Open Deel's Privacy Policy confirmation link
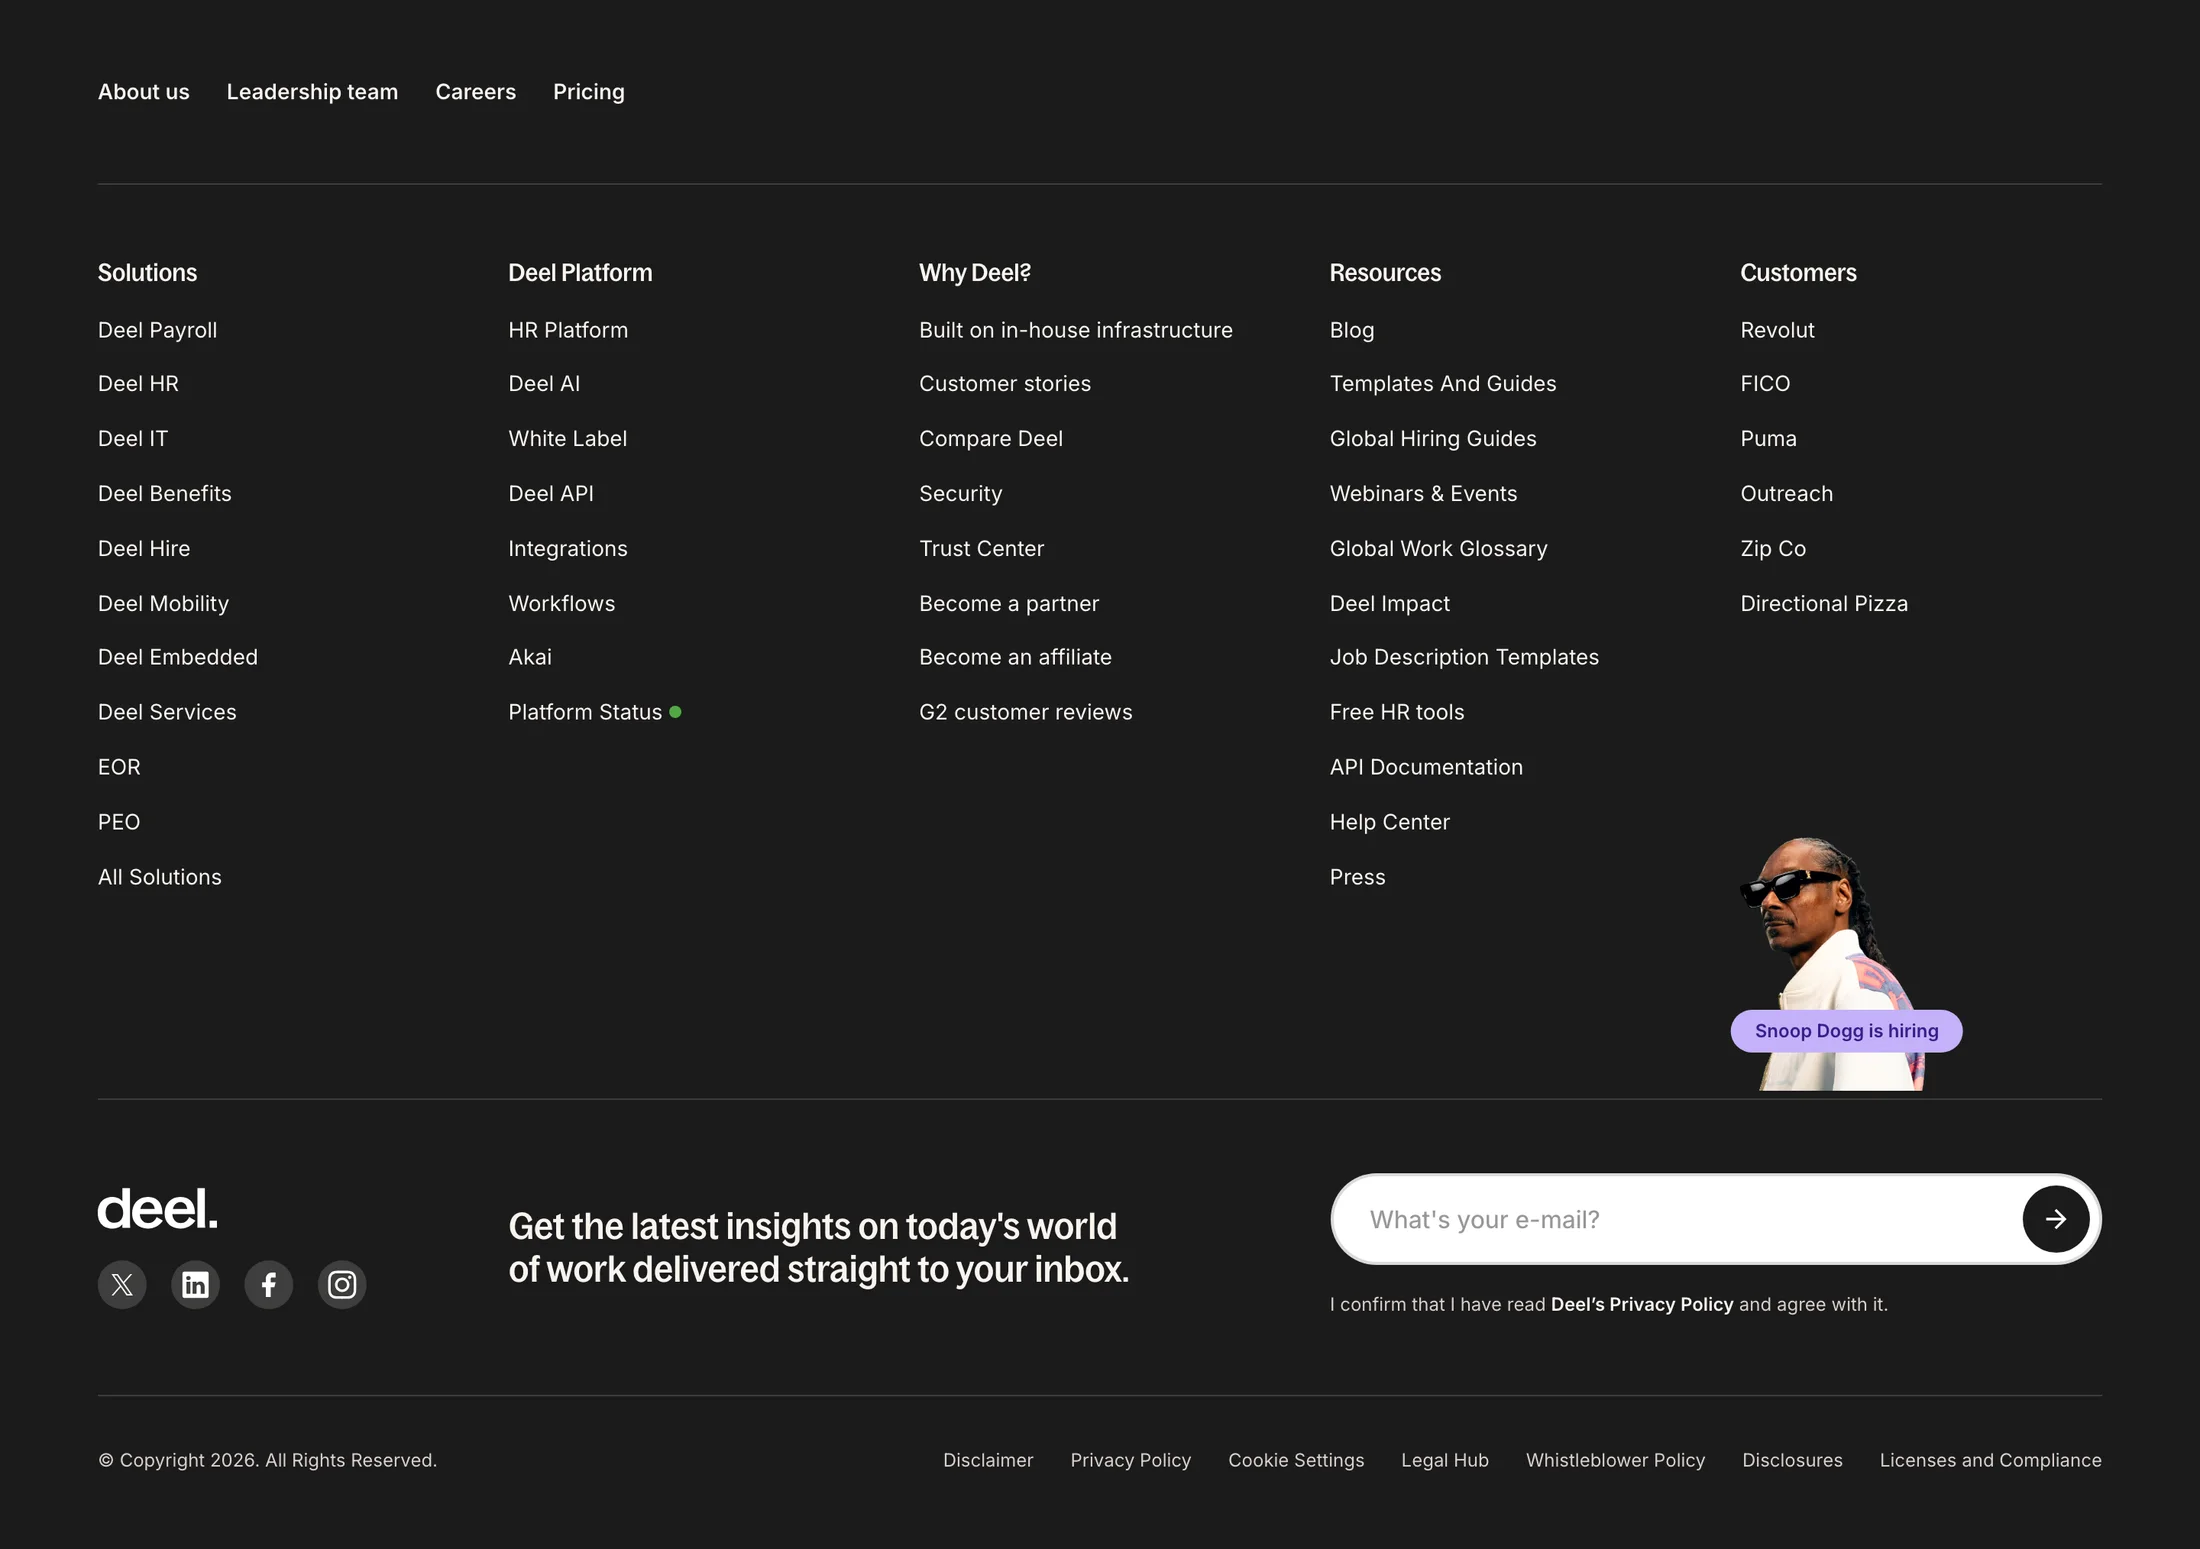Image resolution: width=2200 pixels, height=1549 pixels. [1642, 1304]
